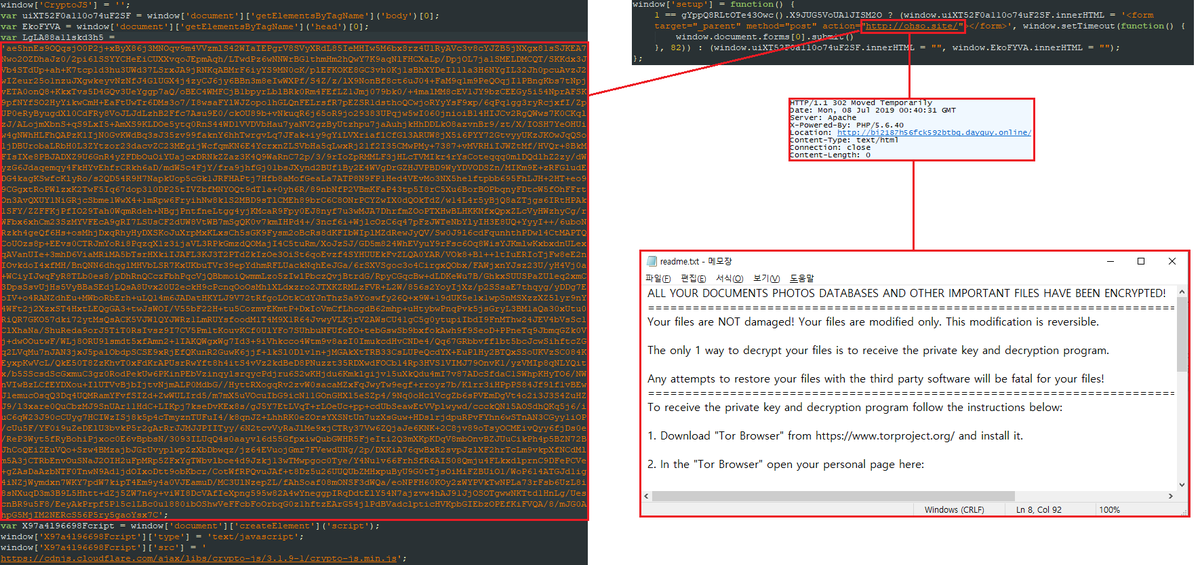Click the window['CryptoJS'] code line
The image size is (1200, 565).
tap(67, 4)
